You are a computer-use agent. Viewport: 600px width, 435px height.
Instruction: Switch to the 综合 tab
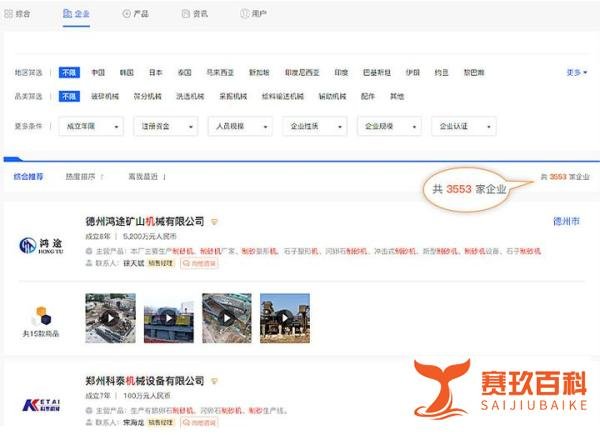[x=17, y=14]
